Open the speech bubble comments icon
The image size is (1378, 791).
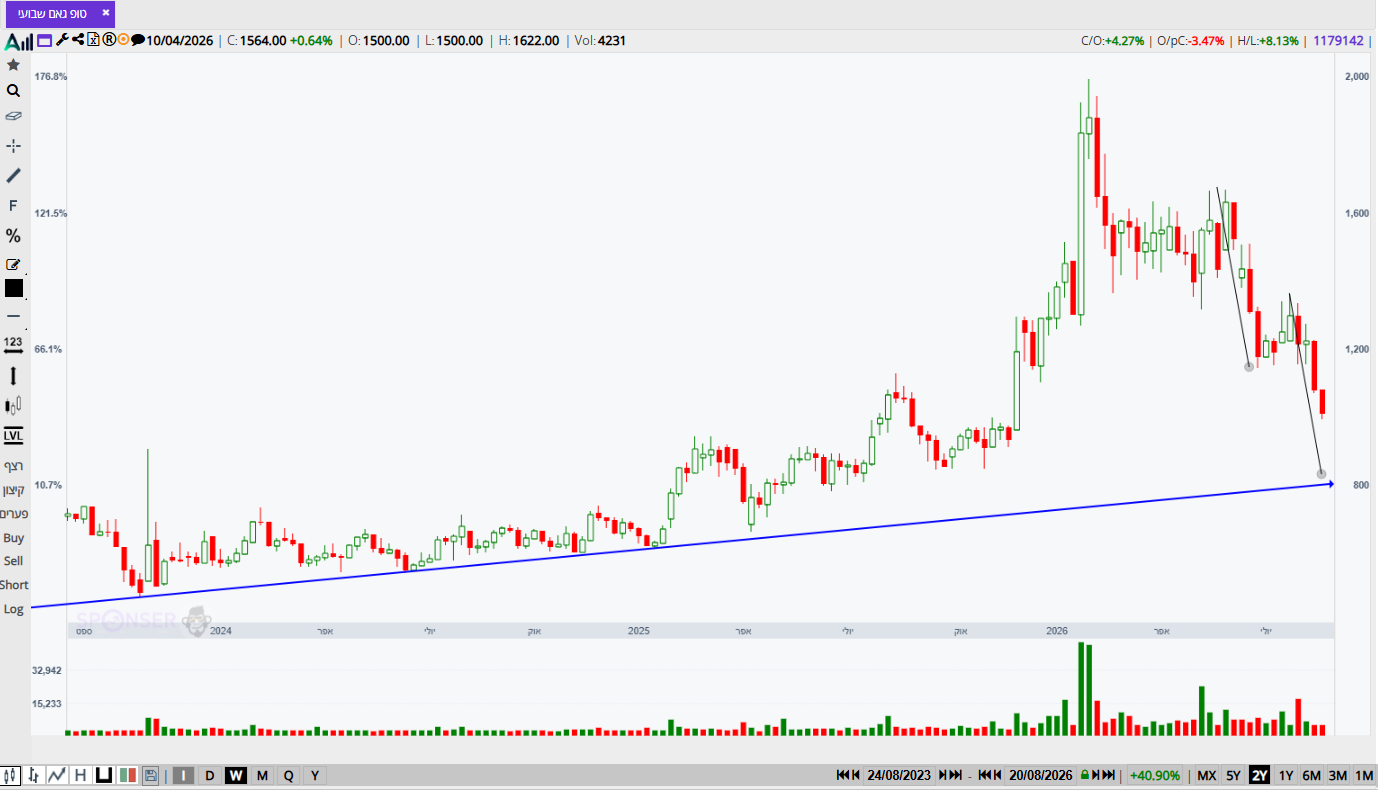138,41
